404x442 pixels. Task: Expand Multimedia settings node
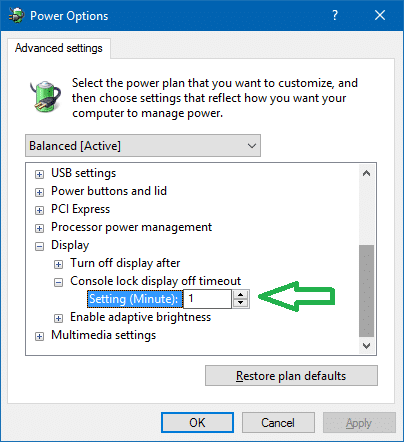tap(39, 336)
